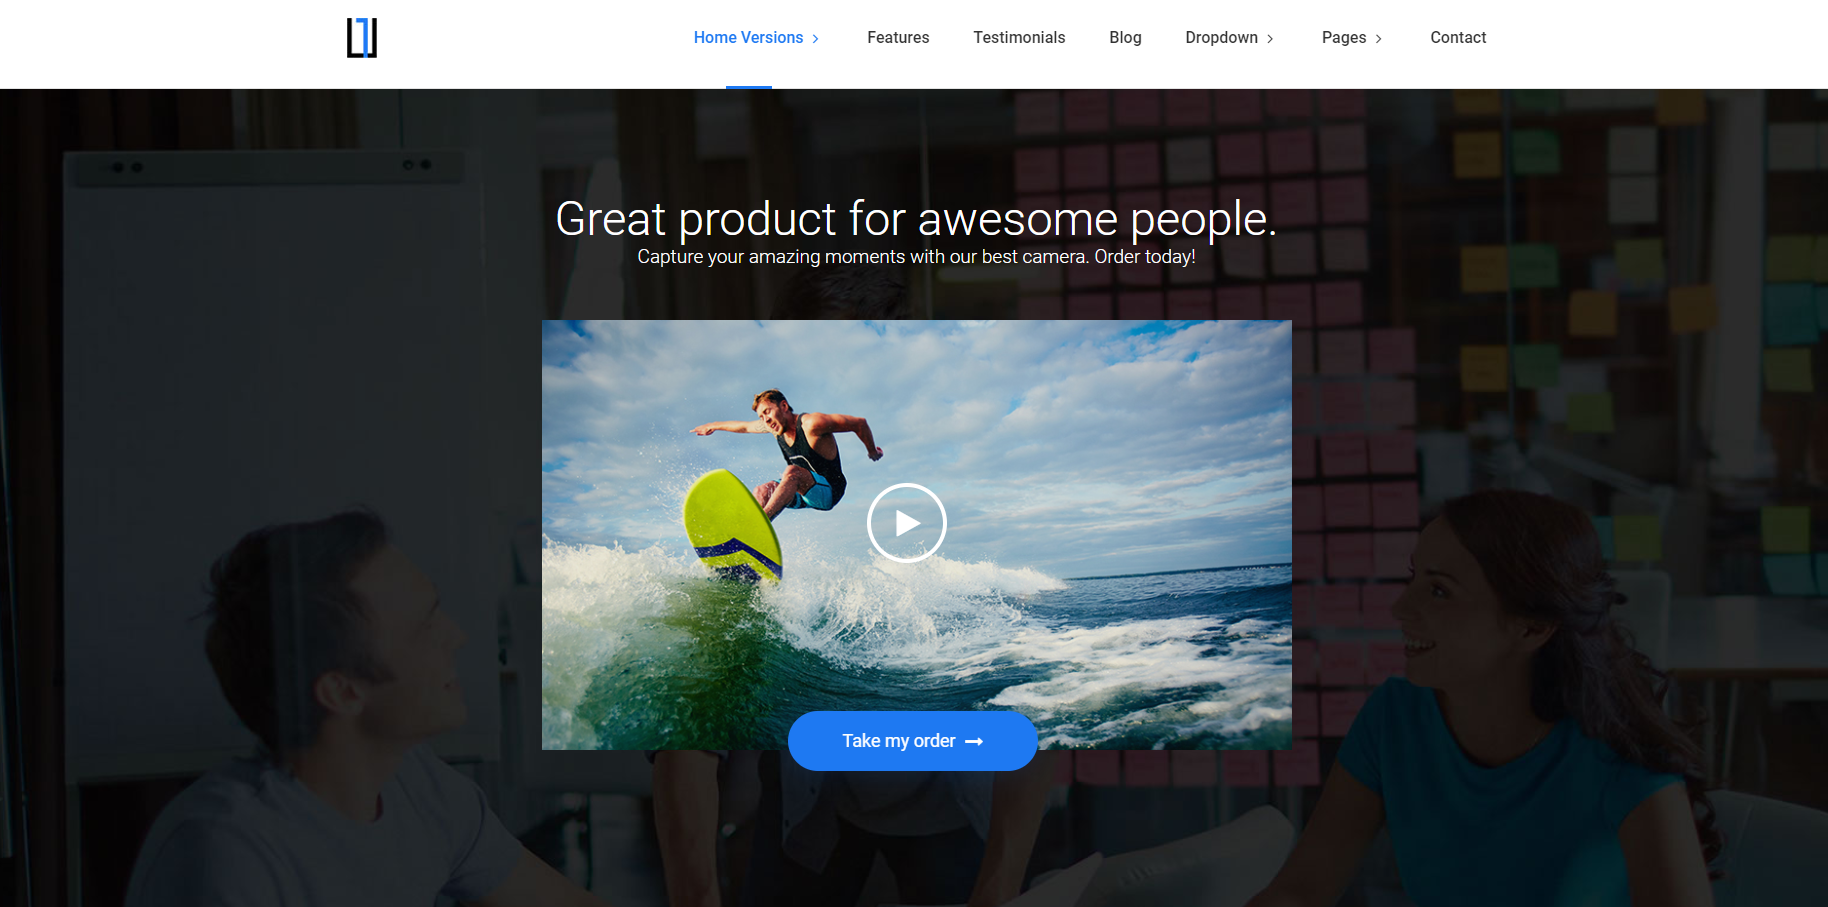The height and width of the screenshot is (907, 1828).
Task: Open the Dropdown nav item
Action: [1220, 38]
